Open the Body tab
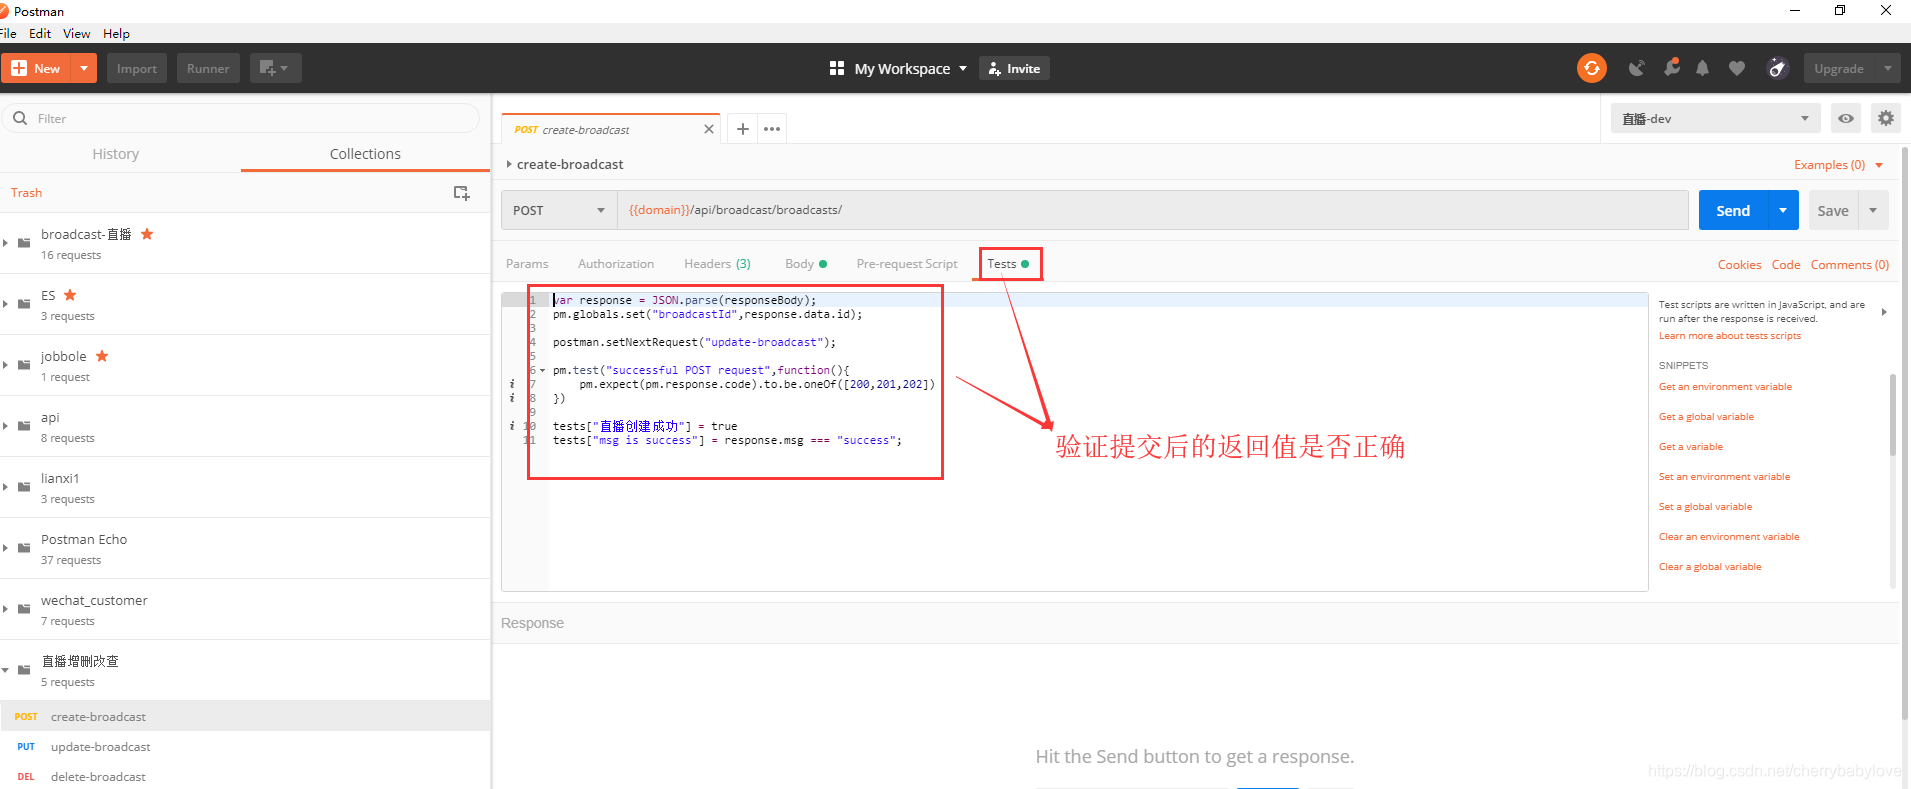This screenshot has height=789, width=1911. pyautogui.click(x=805, y=264)
